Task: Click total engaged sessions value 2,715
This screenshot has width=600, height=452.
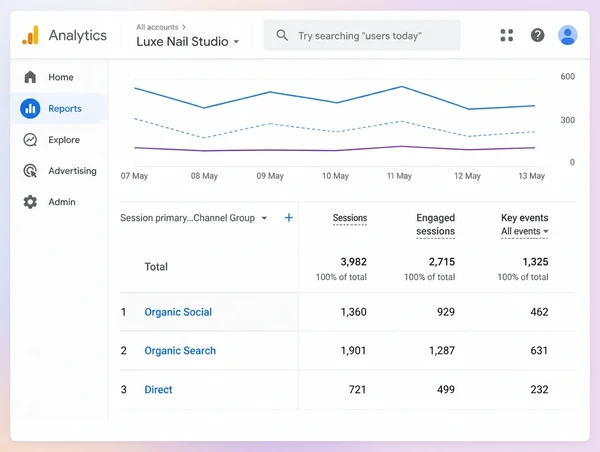Action: 442,262
